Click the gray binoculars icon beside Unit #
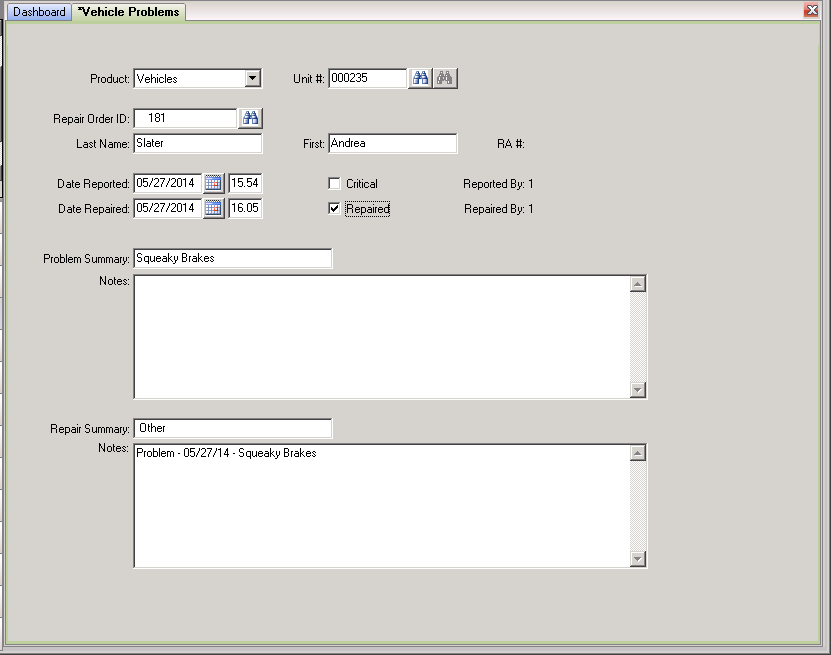 pos(445,78)
